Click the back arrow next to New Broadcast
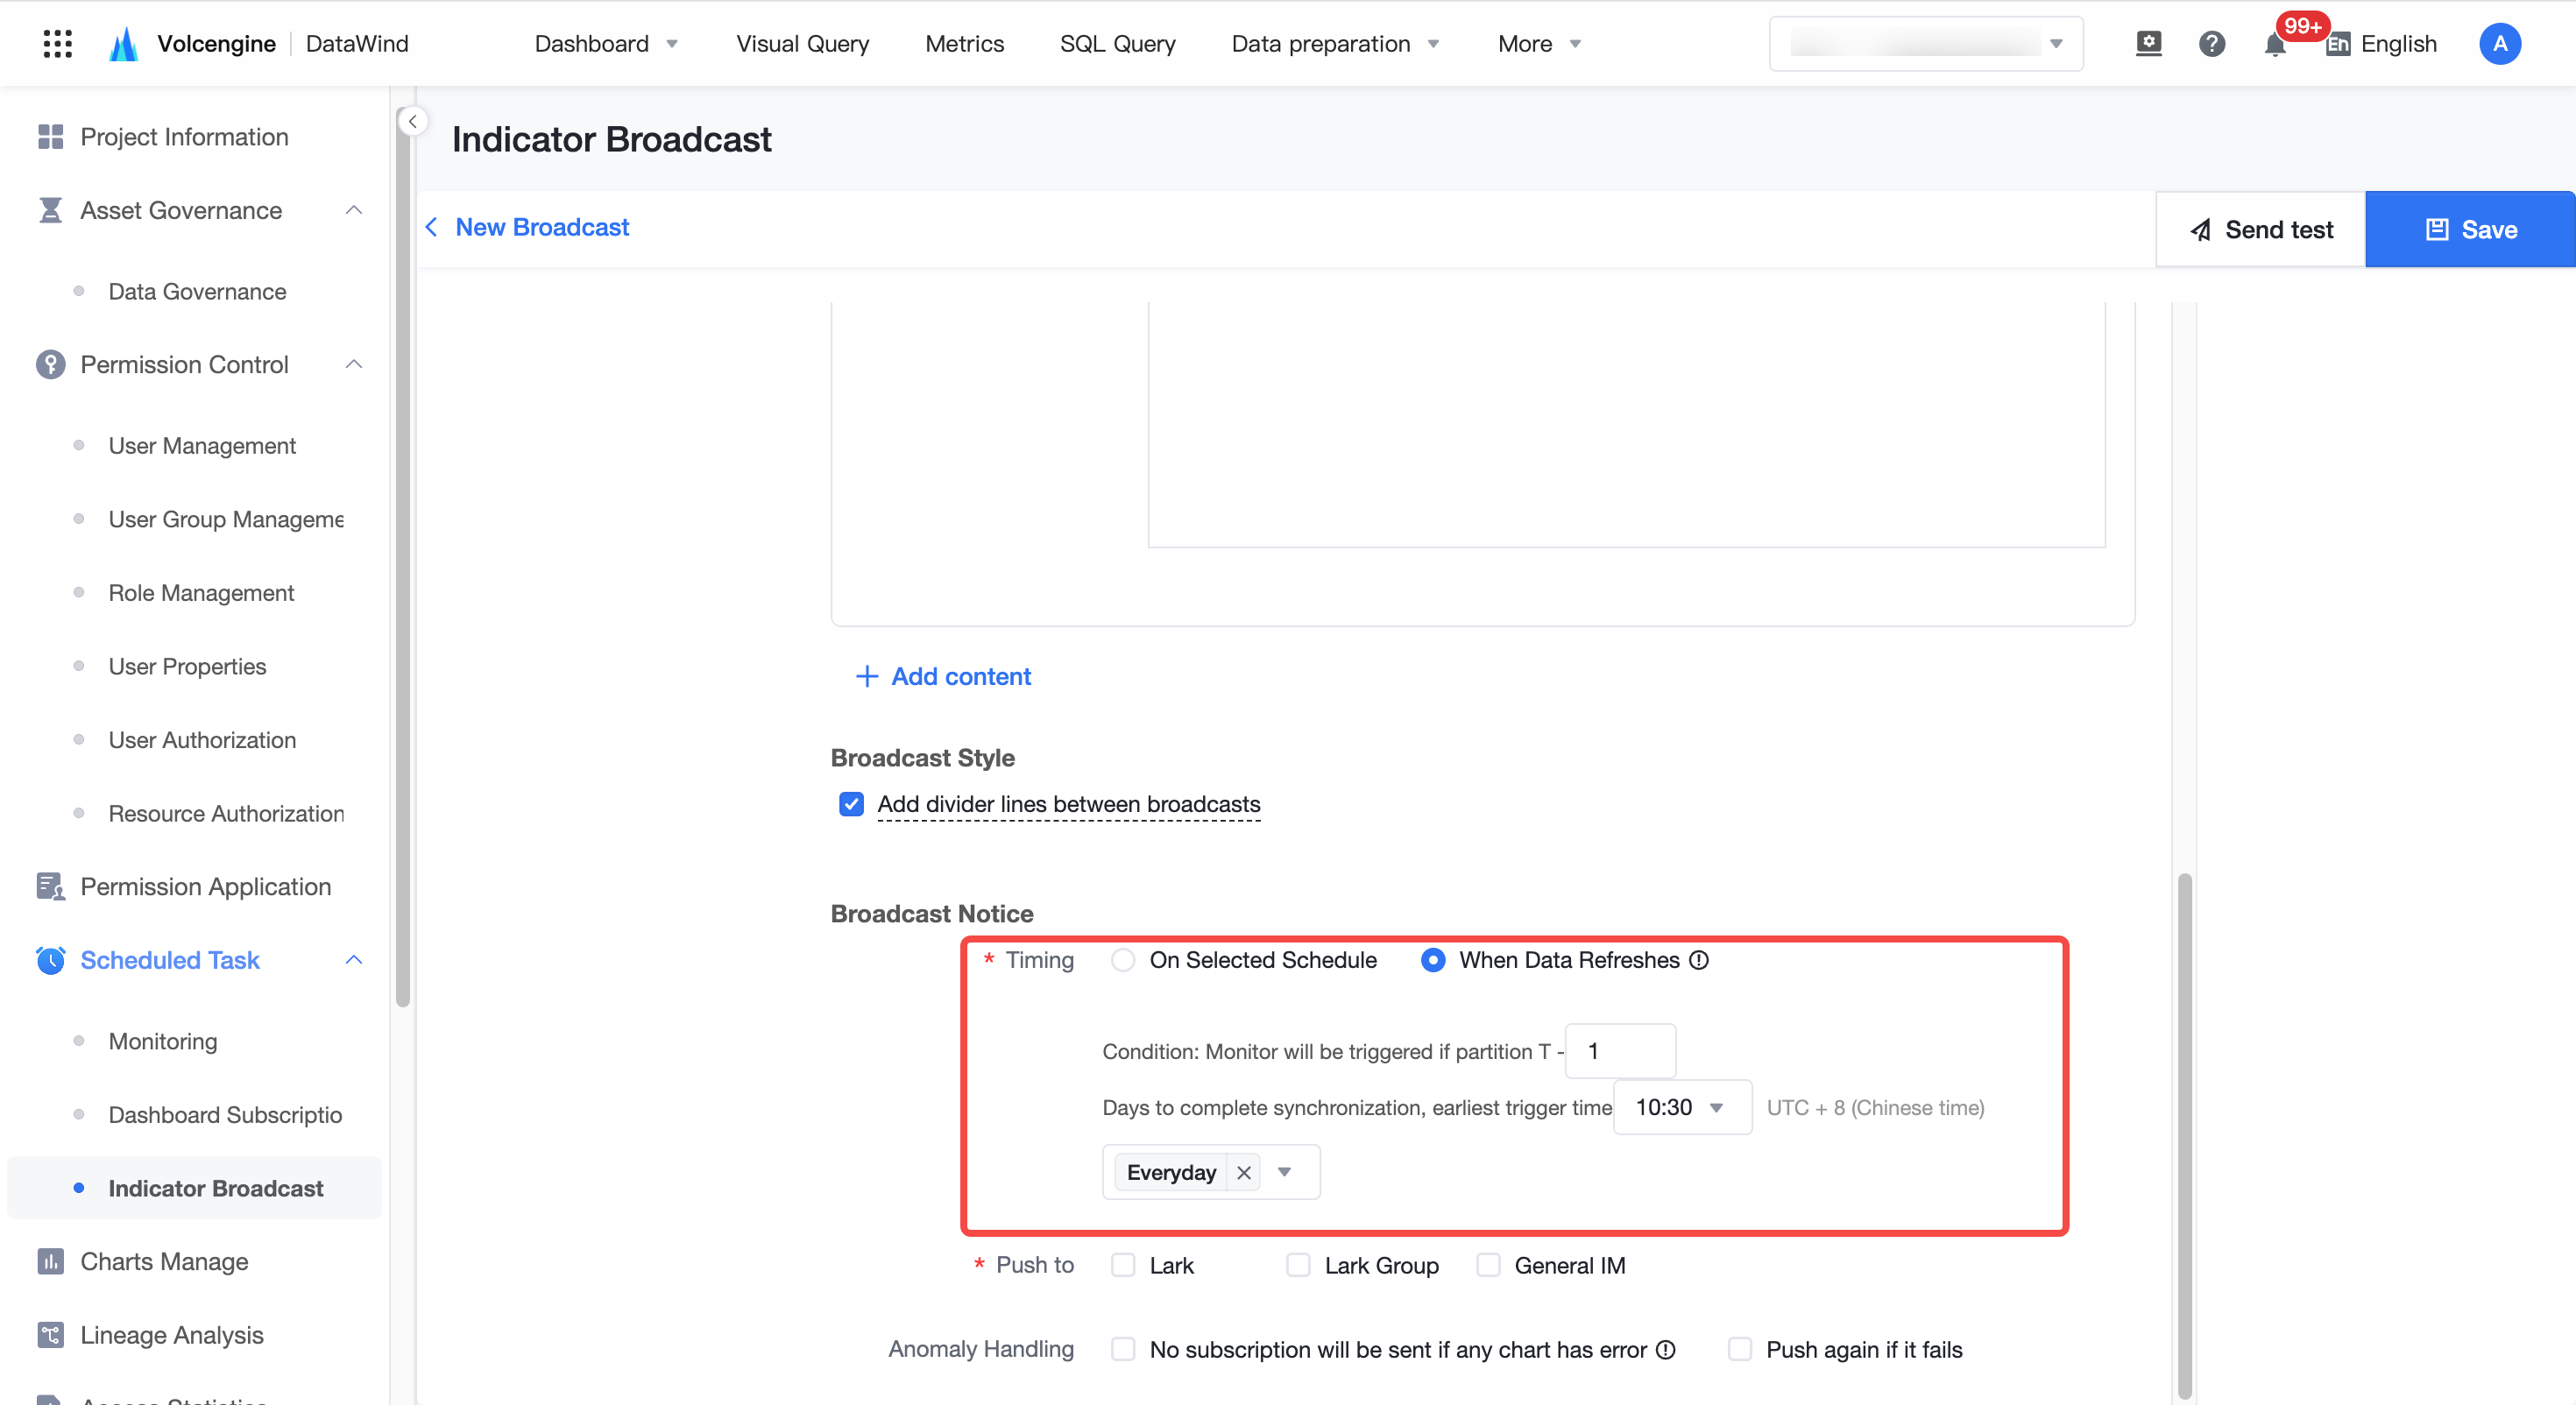Screen dimensions: 2576x1405 (431, 228)
